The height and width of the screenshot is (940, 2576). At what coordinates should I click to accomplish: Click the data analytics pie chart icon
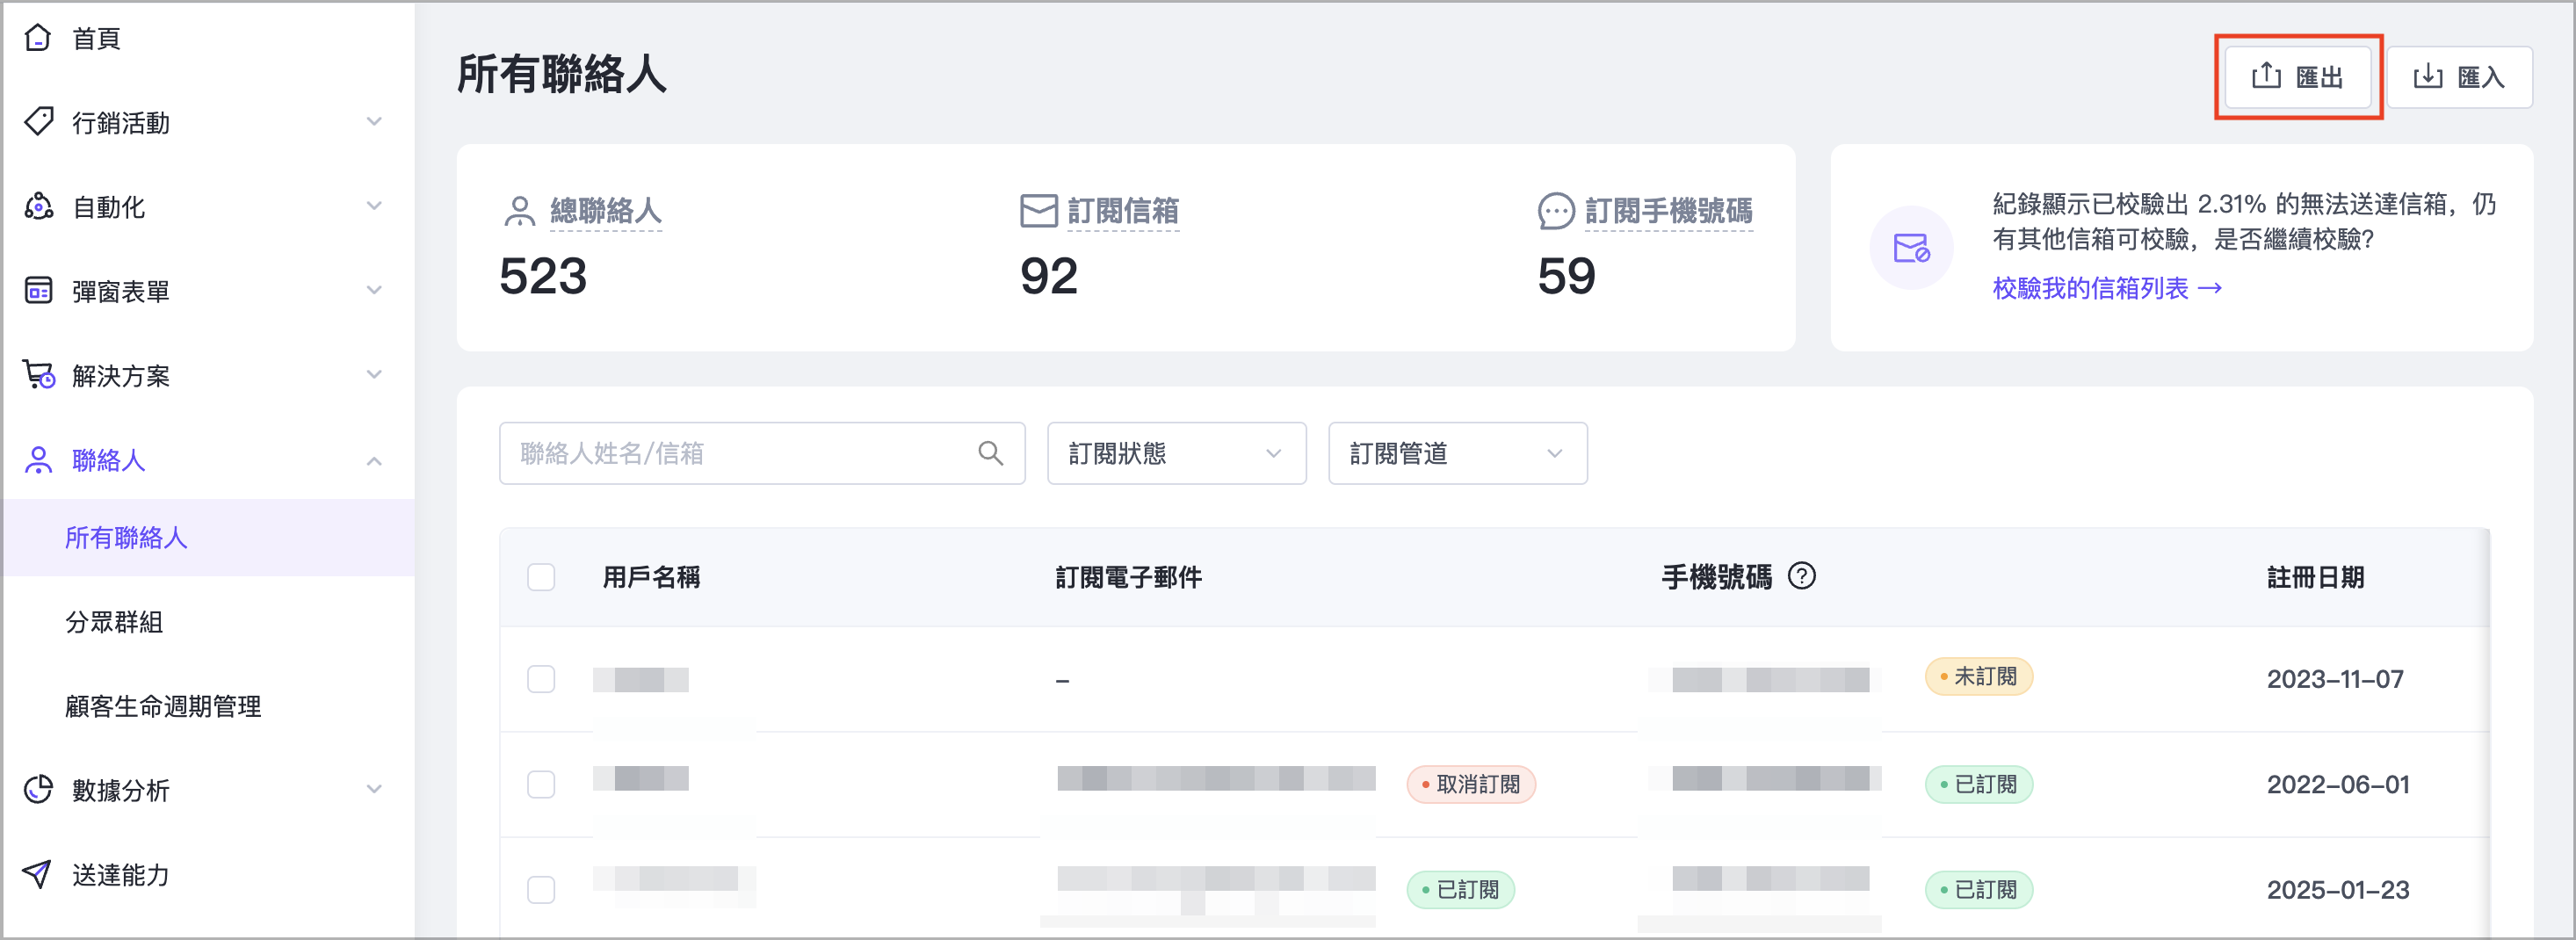point(38,790)
